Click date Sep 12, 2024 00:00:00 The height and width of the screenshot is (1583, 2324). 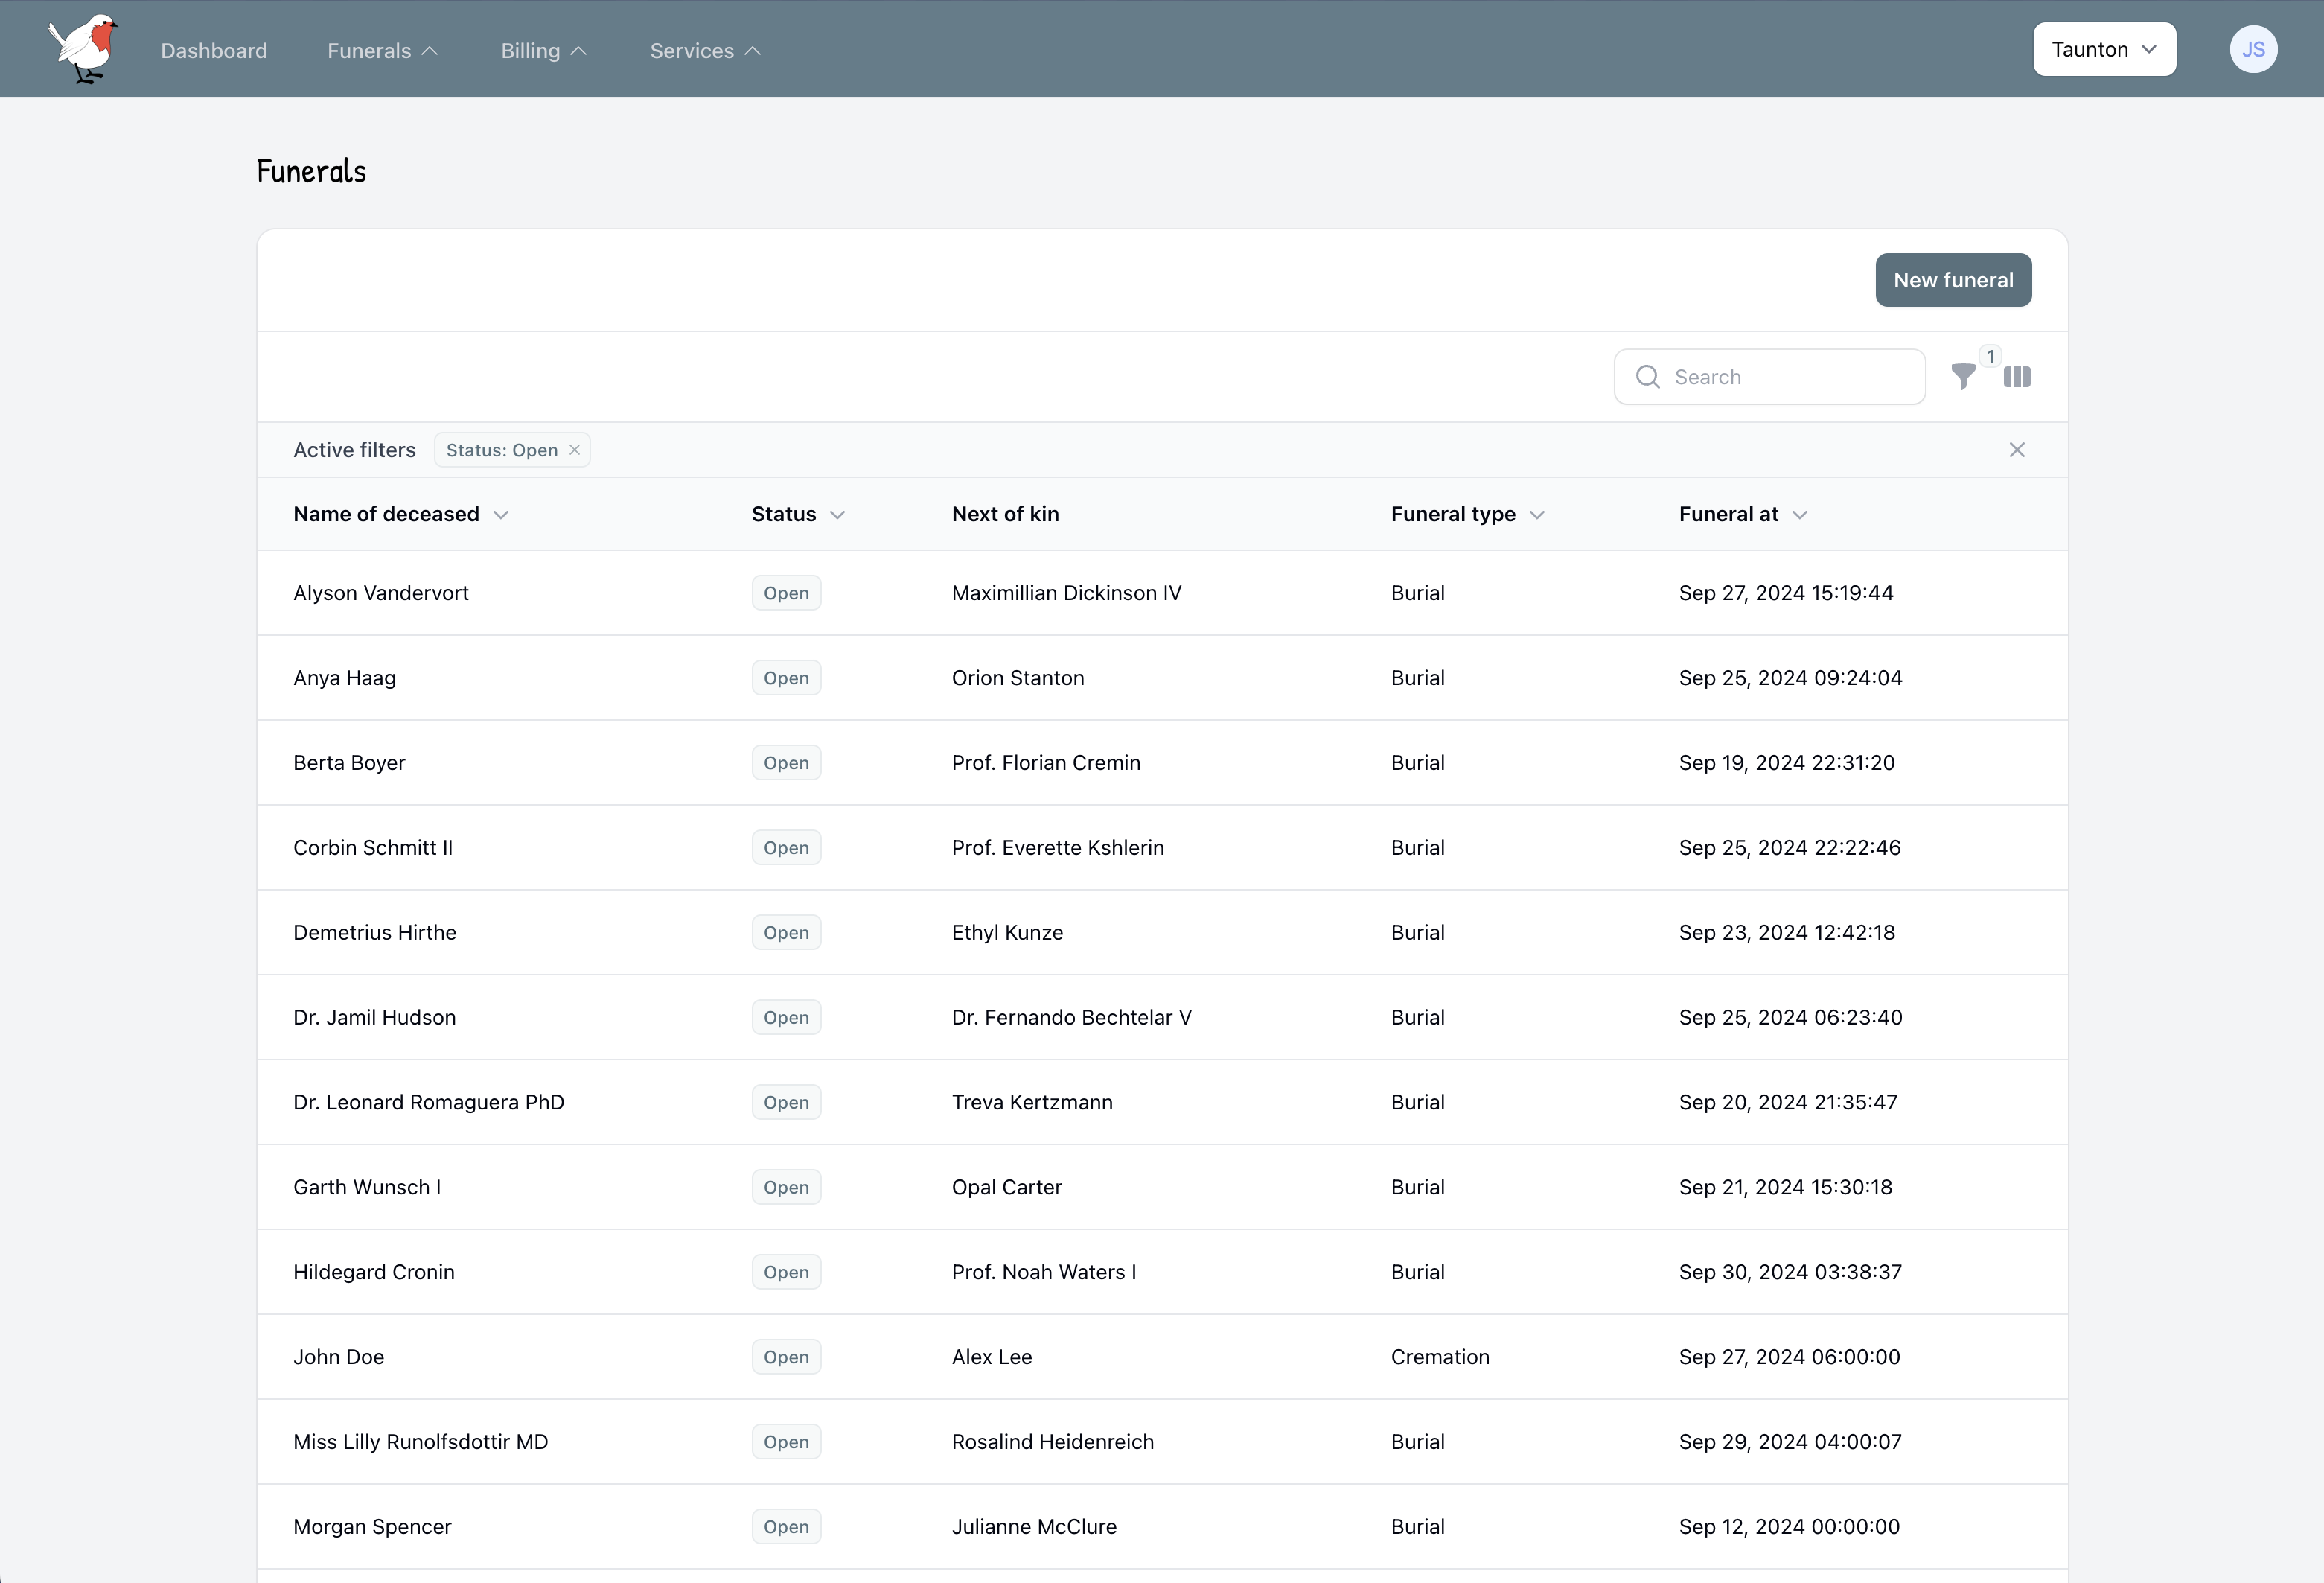[1788, 1527]
